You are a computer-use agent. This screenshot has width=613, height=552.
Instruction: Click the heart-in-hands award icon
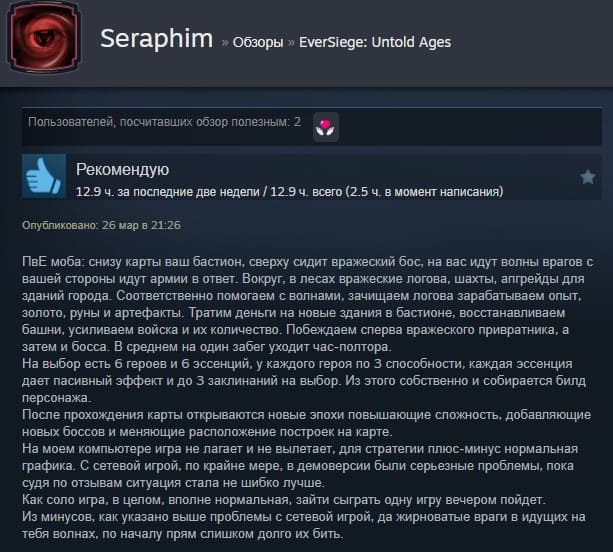[326, 127]
